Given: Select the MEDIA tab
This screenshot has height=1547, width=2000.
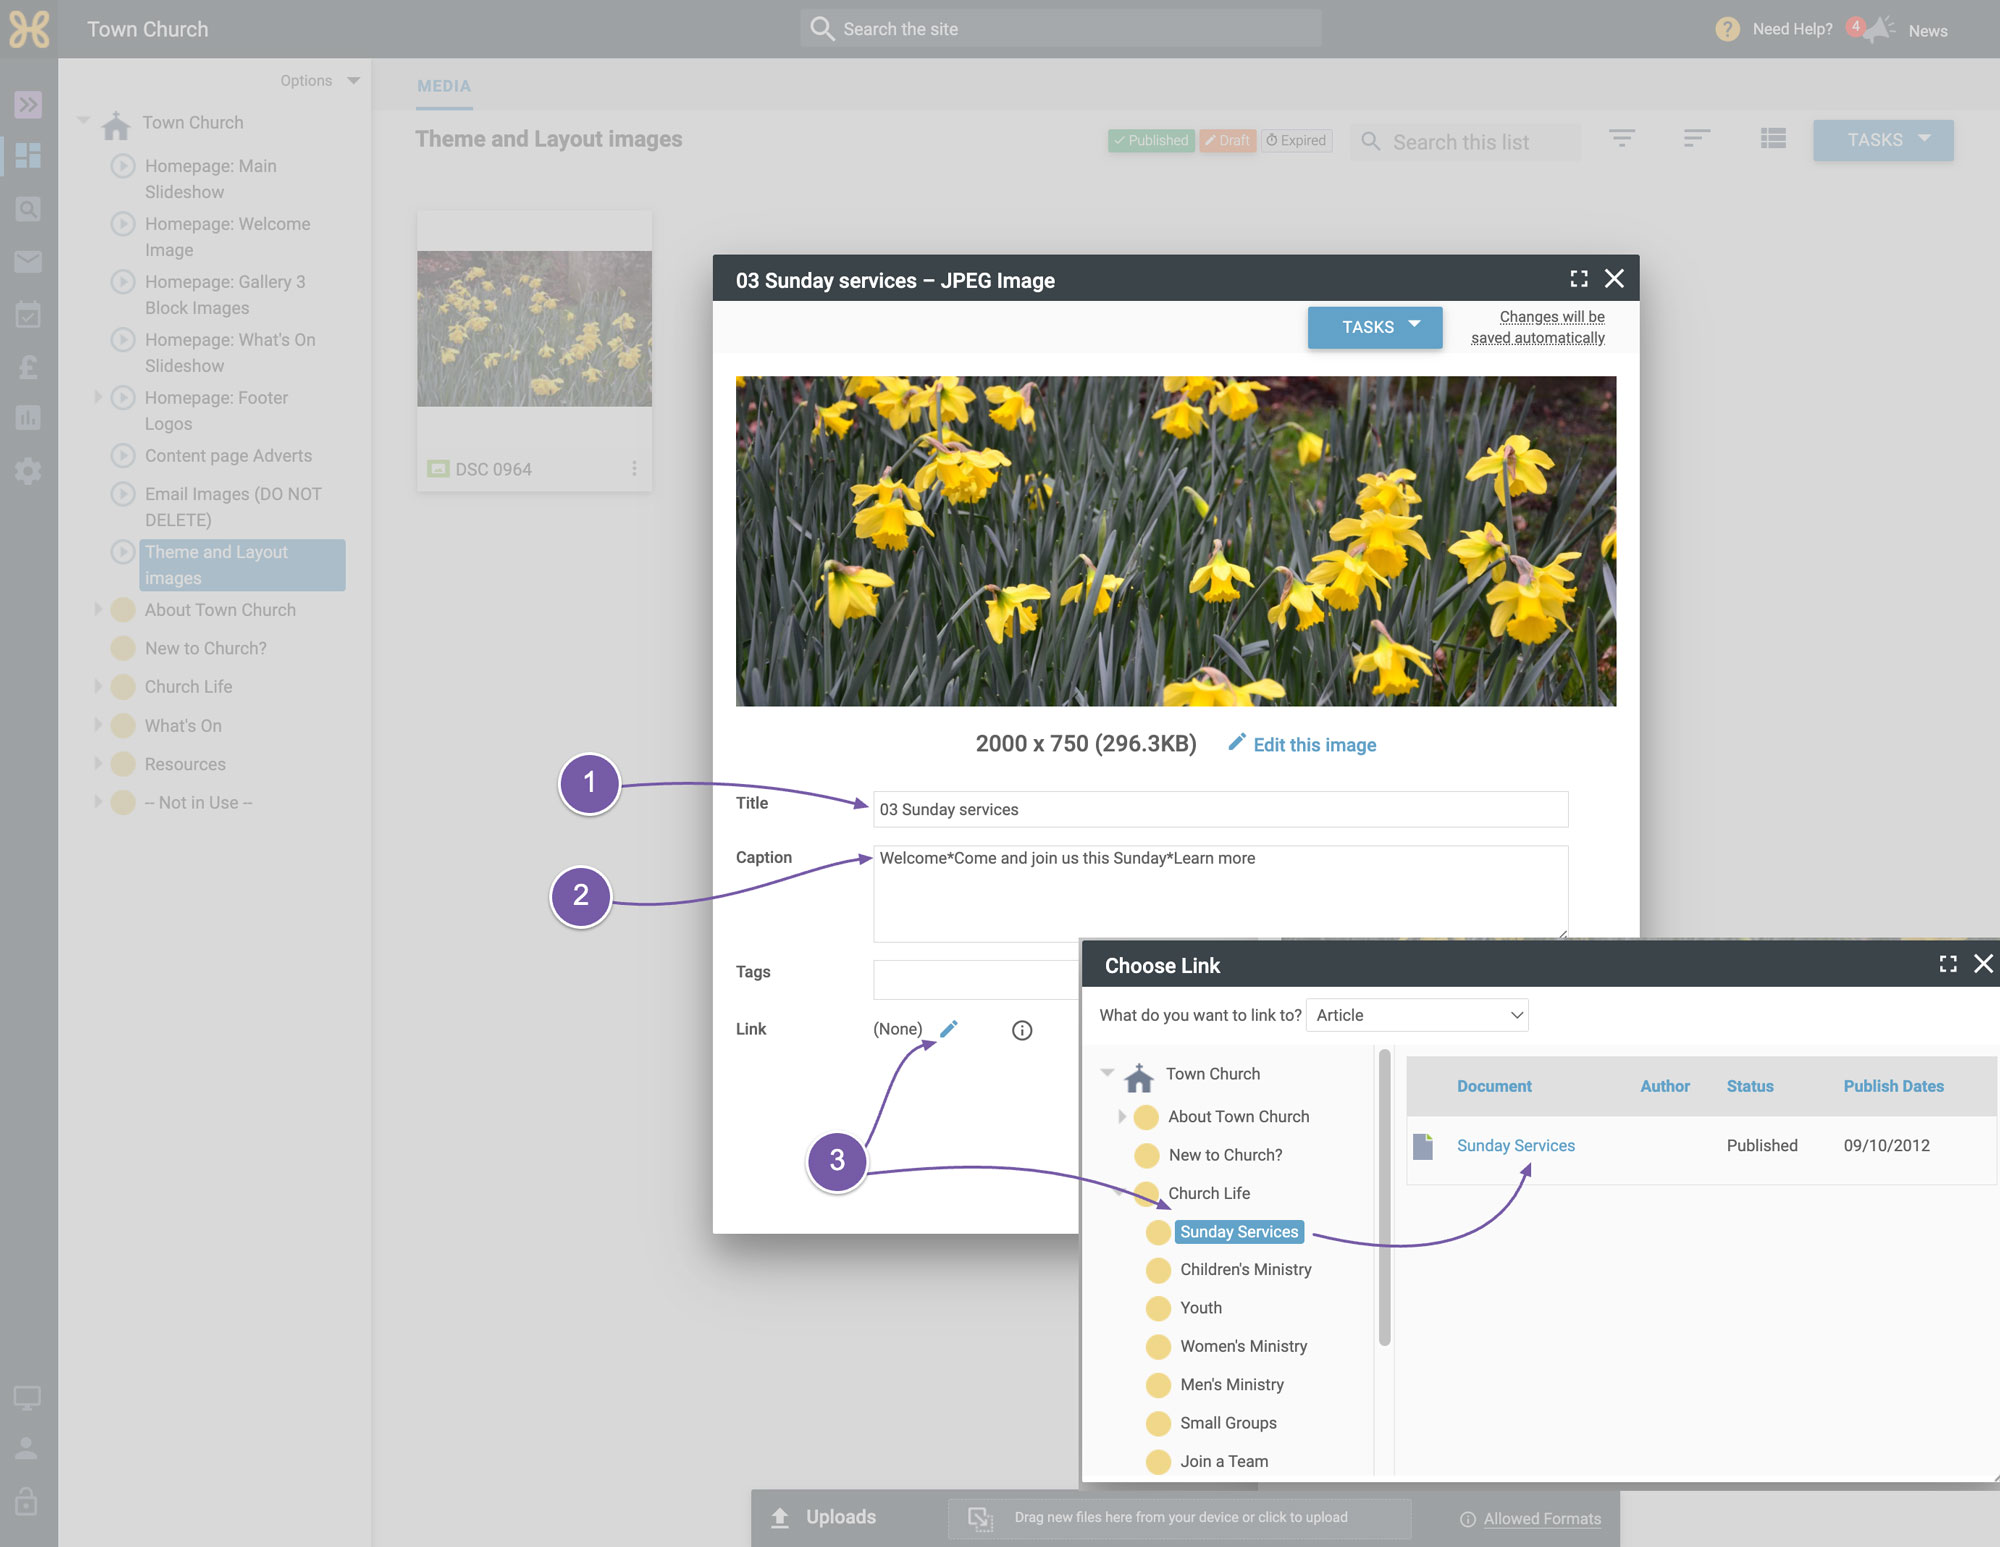Looking at the screenshot, I should click(444, 86).
